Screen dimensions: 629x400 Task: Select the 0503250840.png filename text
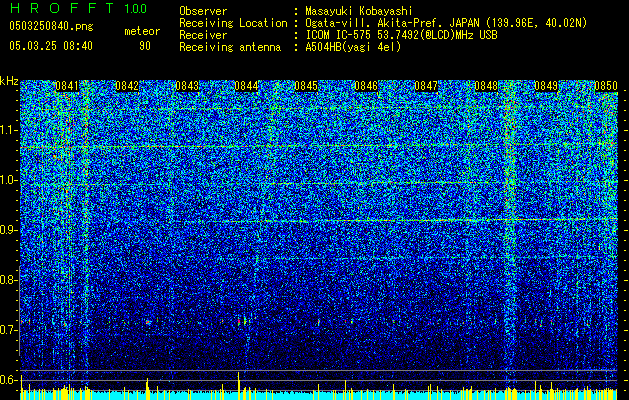coord(51,27)
